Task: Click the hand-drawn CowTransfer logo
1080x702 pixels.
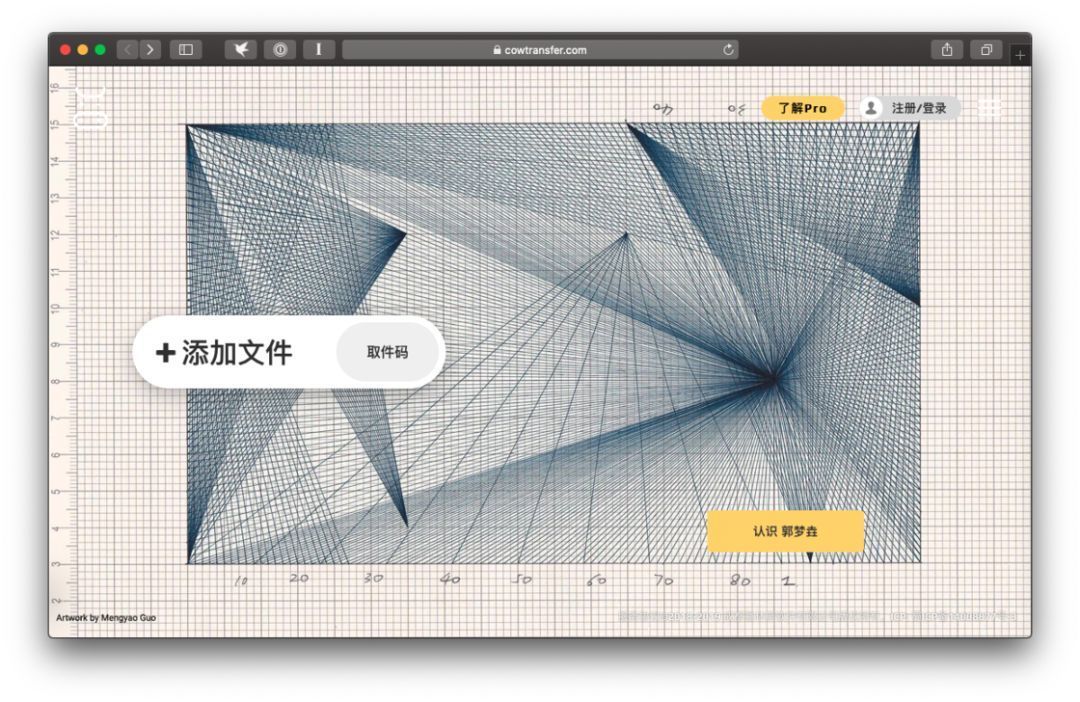Action: pos(93,105)
